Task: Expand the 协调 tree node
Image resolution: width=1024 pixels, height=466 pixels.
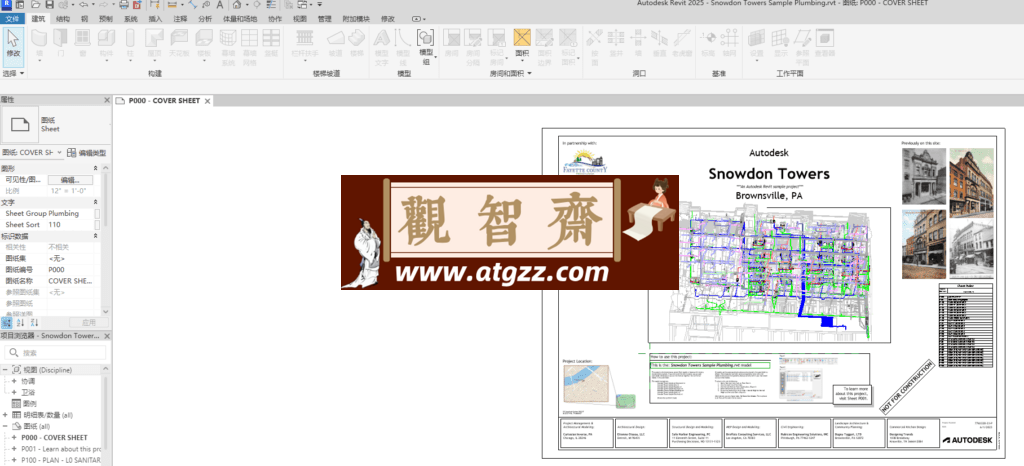Action: pyautogui.click(x=14, y=381)
